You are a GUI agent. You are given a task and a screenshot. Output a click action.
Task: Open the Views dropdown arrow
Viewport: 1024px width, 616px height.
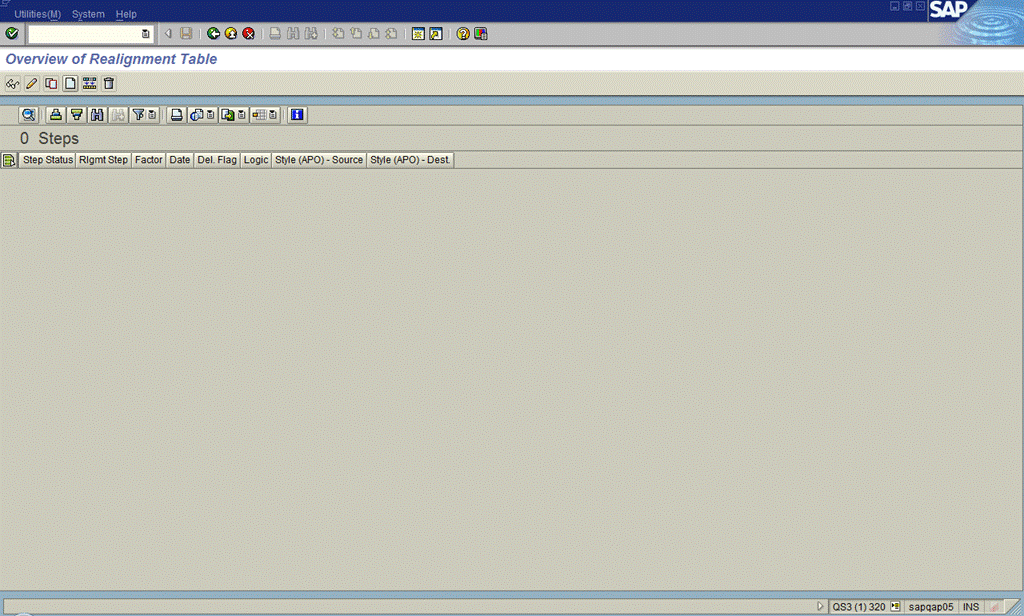point(211,115)
